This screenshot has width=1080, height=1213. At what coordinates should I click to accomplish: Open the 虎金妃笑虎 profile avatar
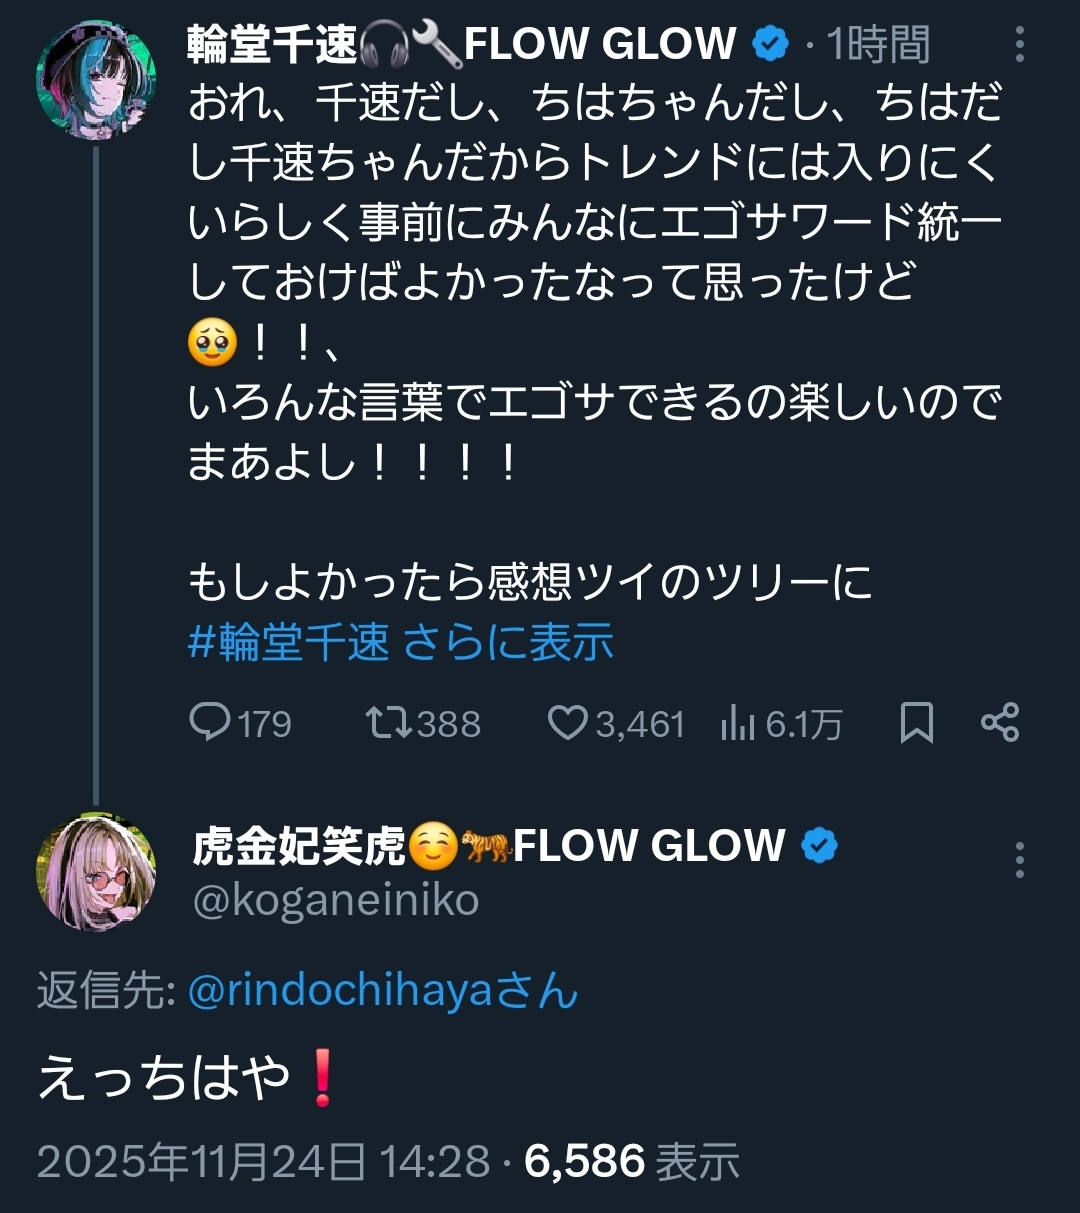[95, 872]
